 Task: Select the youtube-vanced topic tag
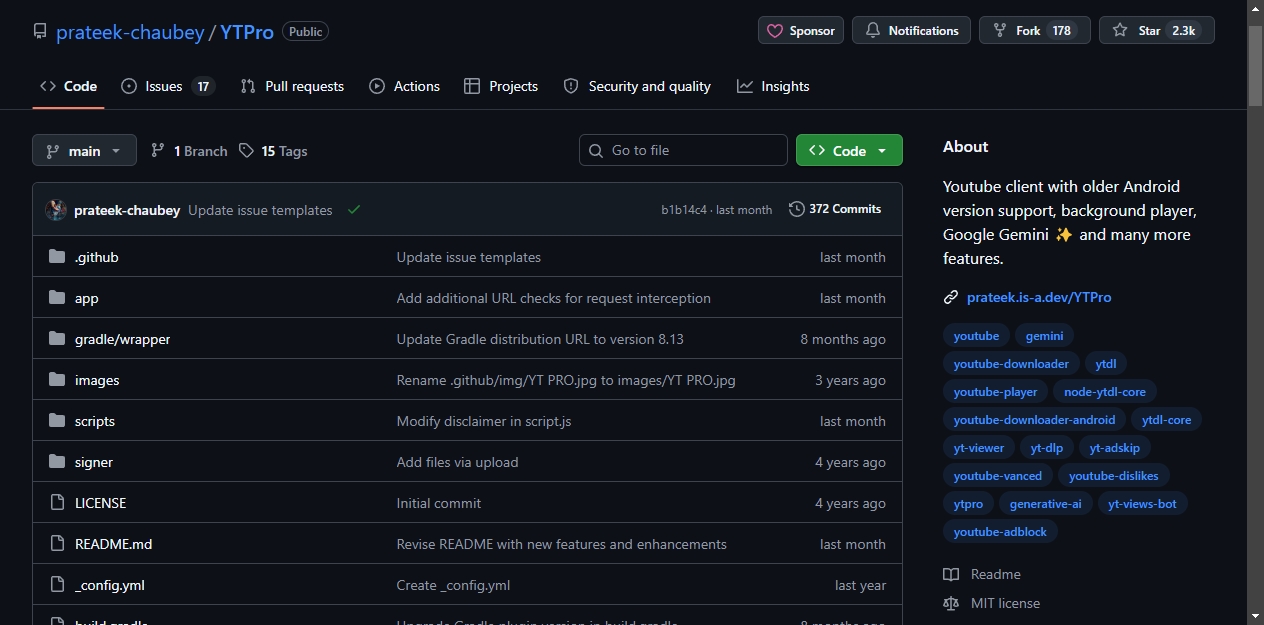pos(998,476)
